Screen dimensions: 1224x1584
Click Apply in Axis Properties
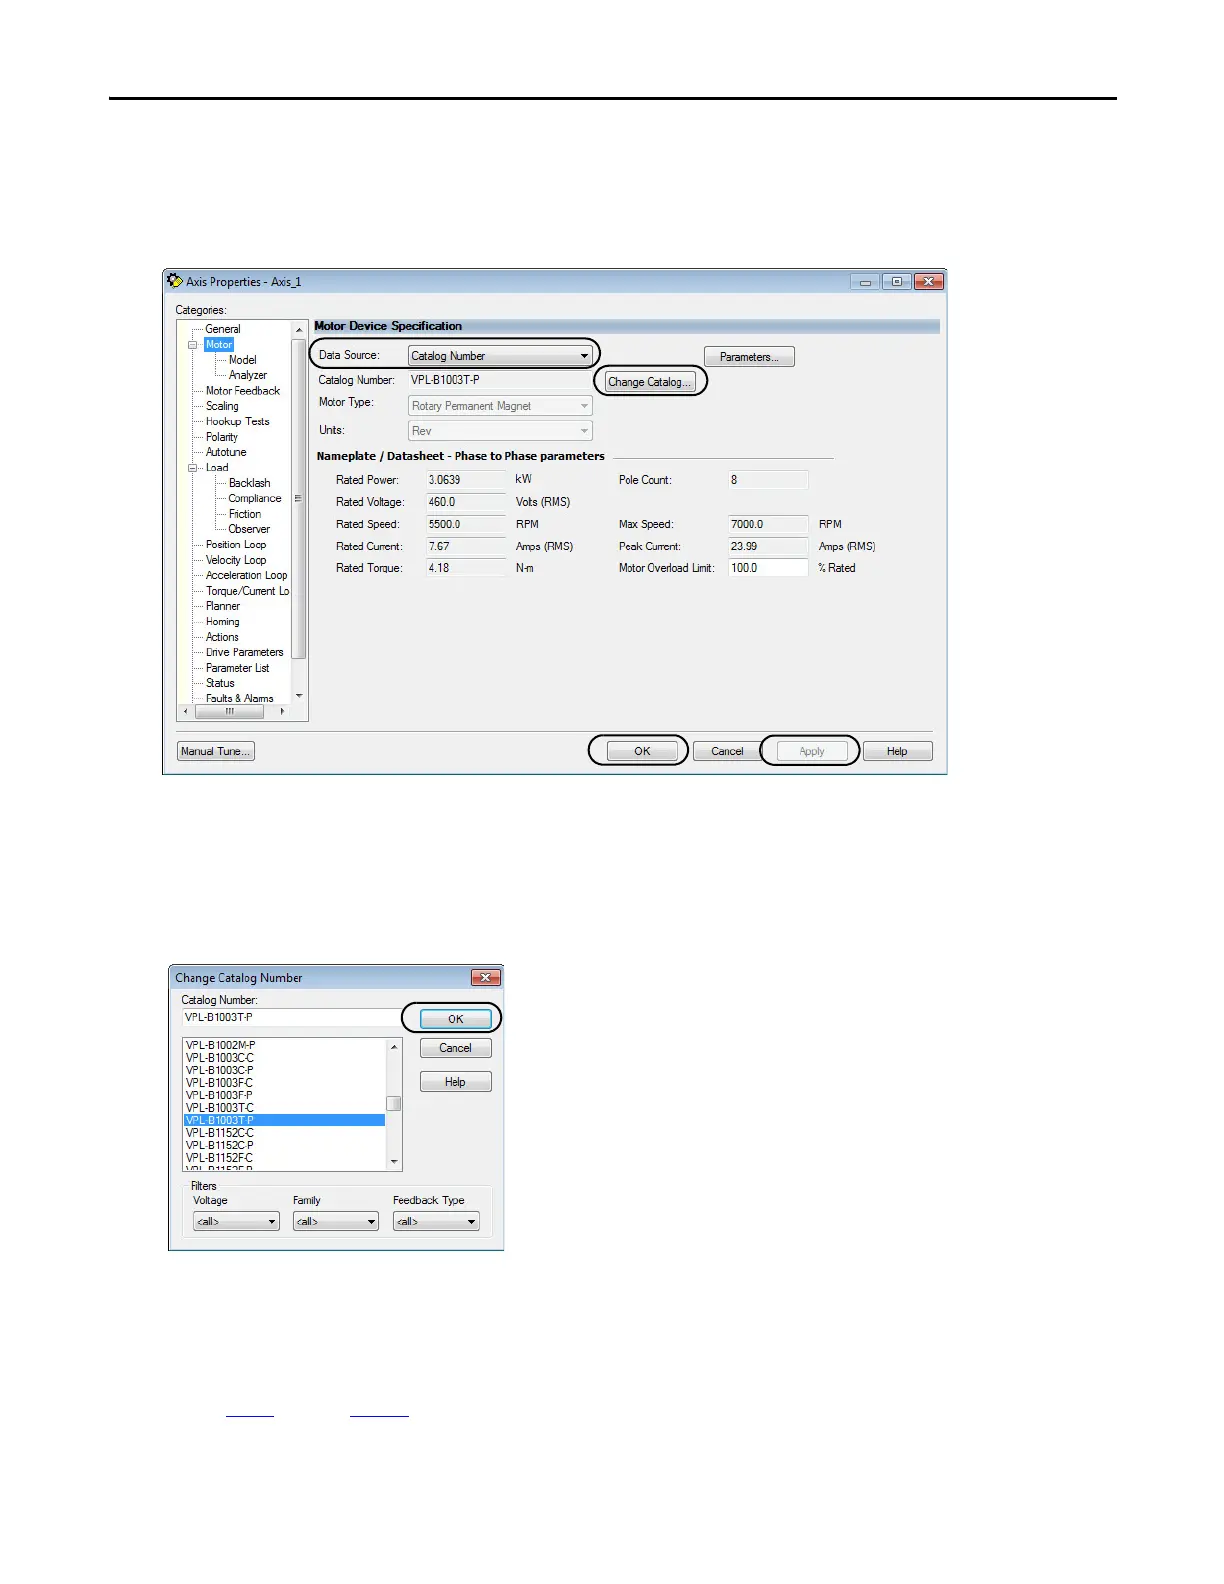812,751
